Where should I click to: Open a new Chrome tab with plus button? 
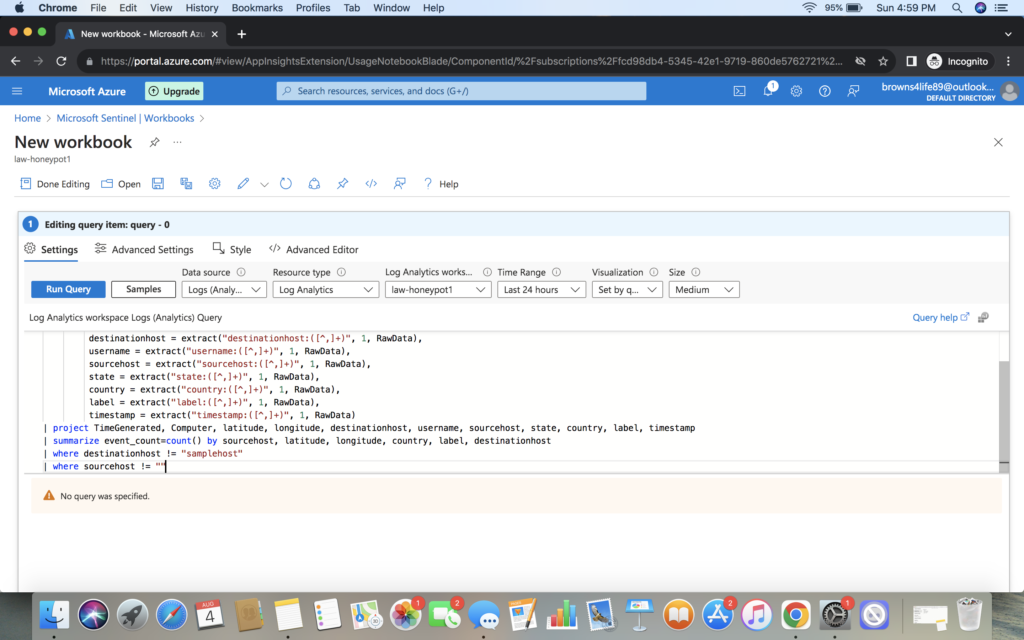pyautogui.click(x=242, y=34)
